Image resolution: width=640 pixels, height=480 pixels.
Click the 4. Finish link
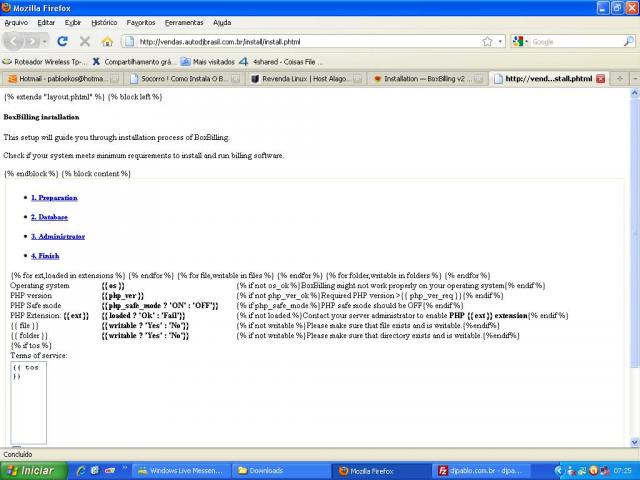(x=45, y=256)
